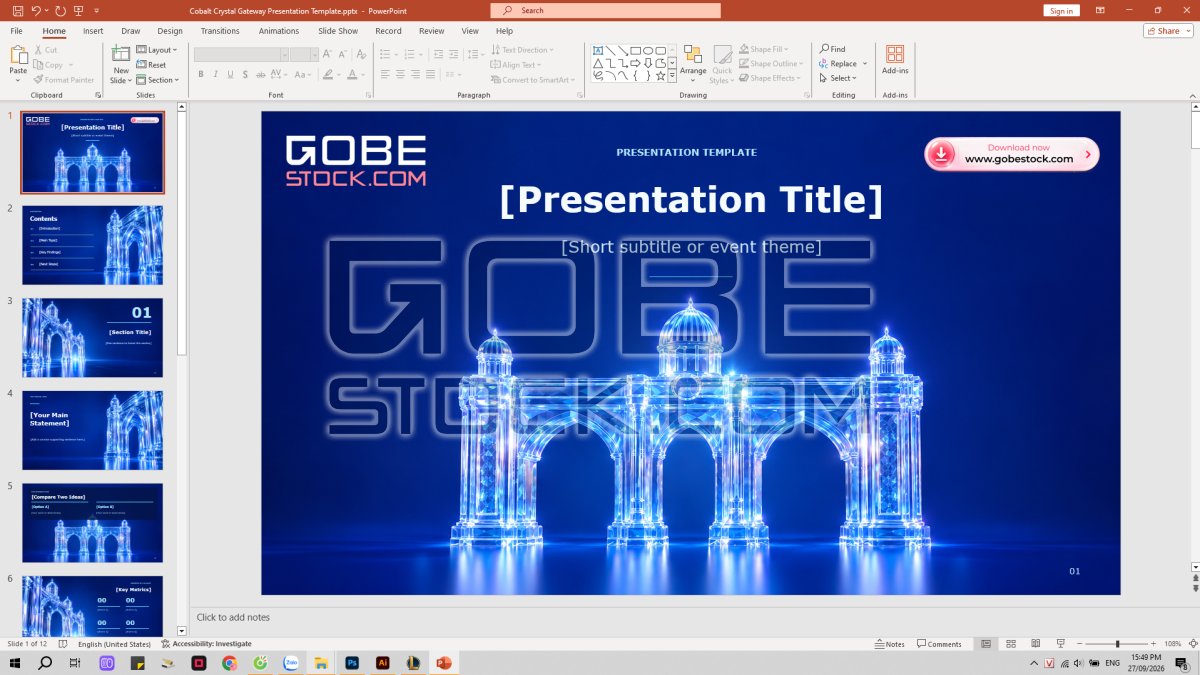Expand the shapes gallery More arrow
The width and height of the screenshot is (1200, 675).
tap(673, 76)
